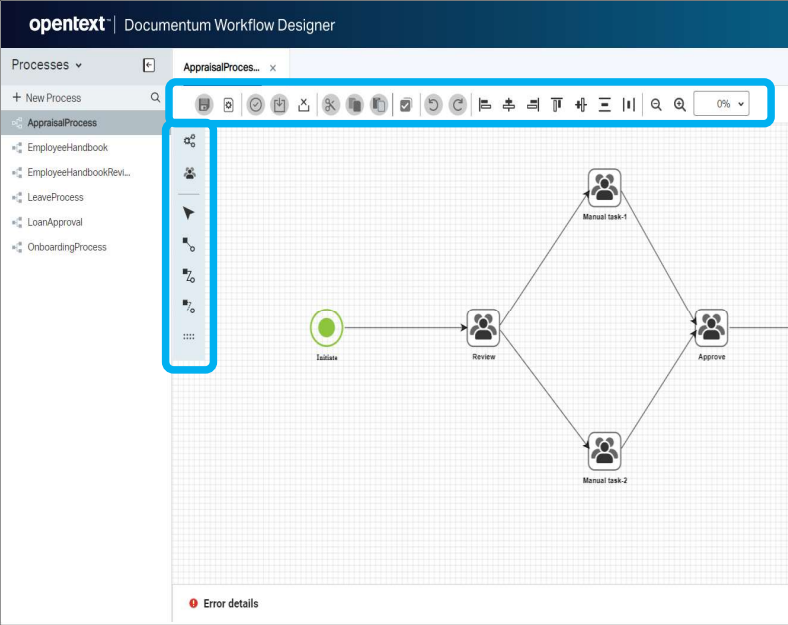Image resolution: width=788 pixels, height=625 pixels.
Task: Collapse the Processes side panel
Action: point(149,65)
